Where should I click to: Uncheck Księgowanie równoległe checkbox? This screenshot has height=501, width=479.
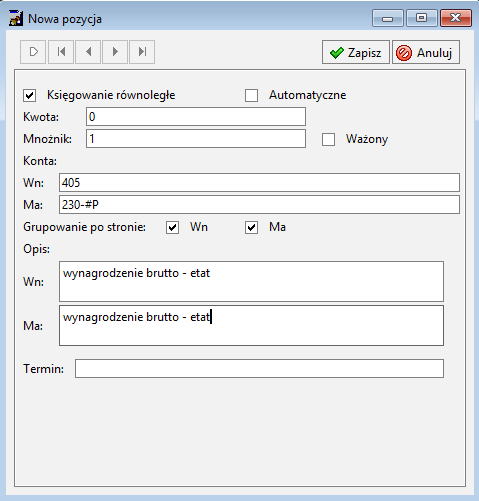(30, 95)
